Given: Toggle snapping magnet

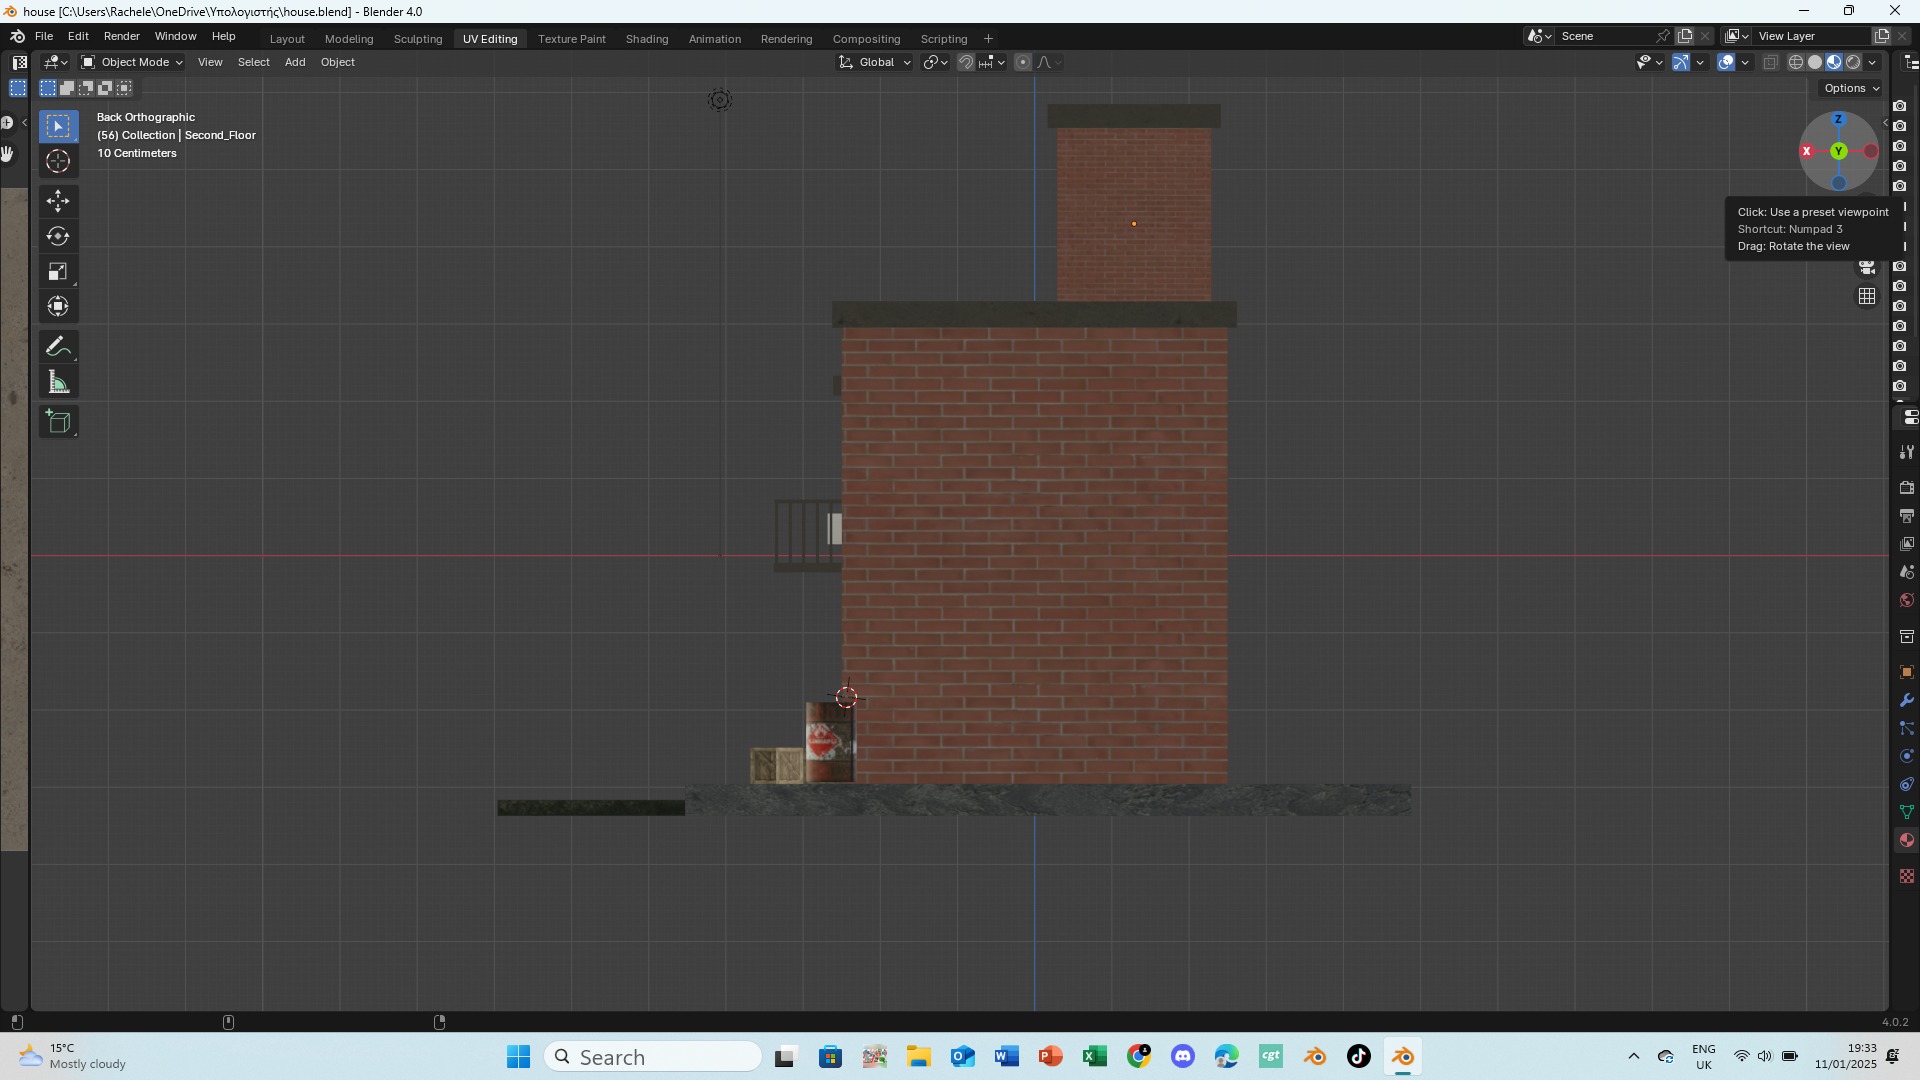Looking at the screenshot, I should [966, 62].
